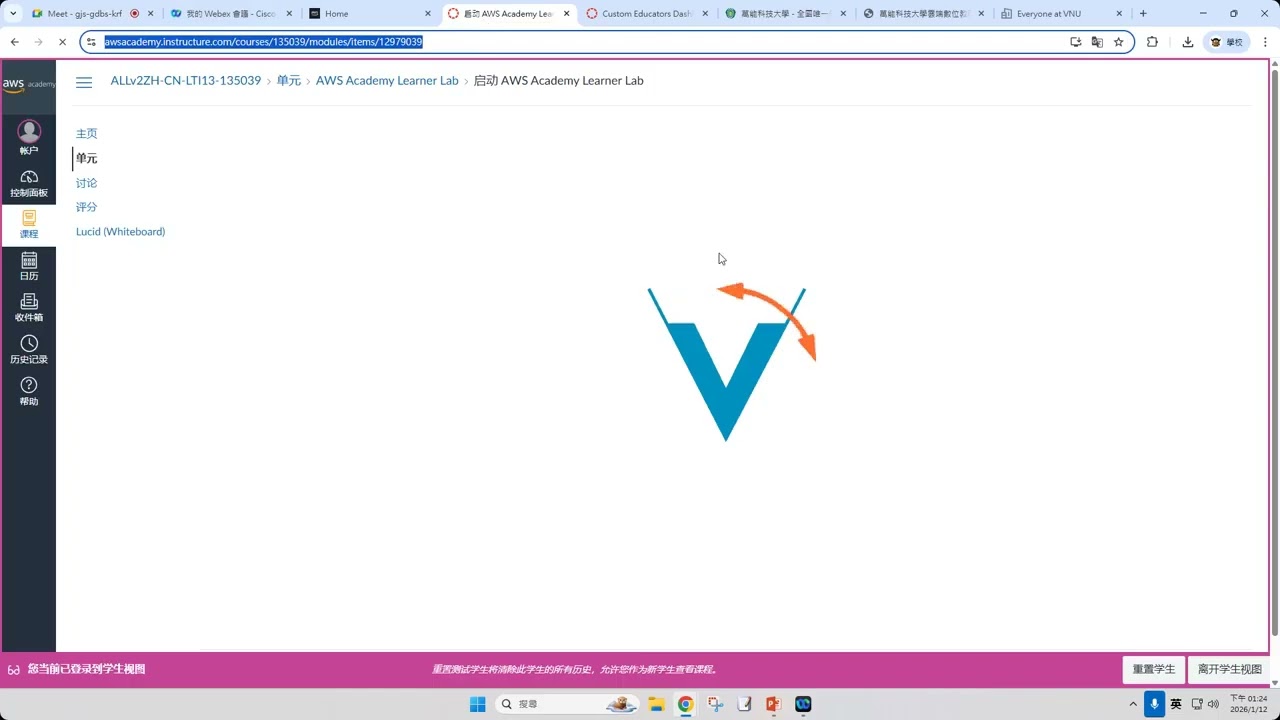Click the translate page icon in address bar
This screenshot has height=720, width=1280.
point(1097,42)
